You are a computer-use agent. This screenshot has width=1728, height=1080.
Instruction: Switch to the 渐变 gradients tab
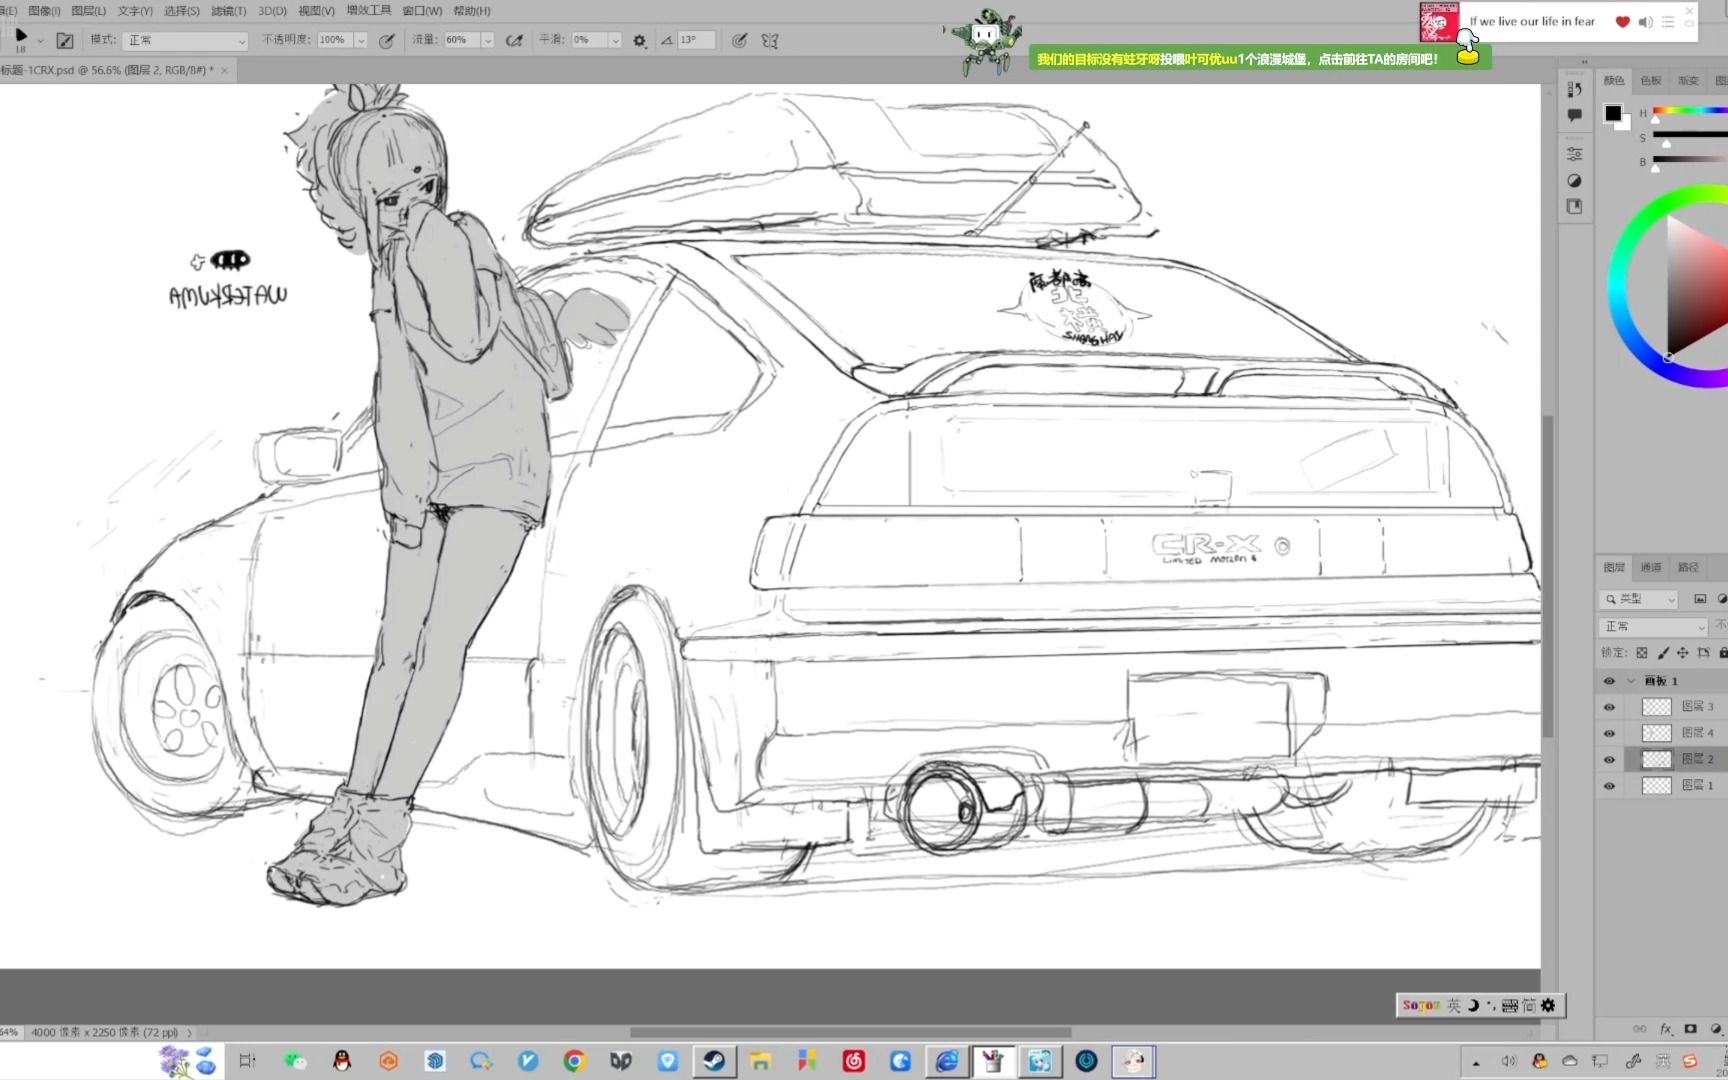[1688, 81]
